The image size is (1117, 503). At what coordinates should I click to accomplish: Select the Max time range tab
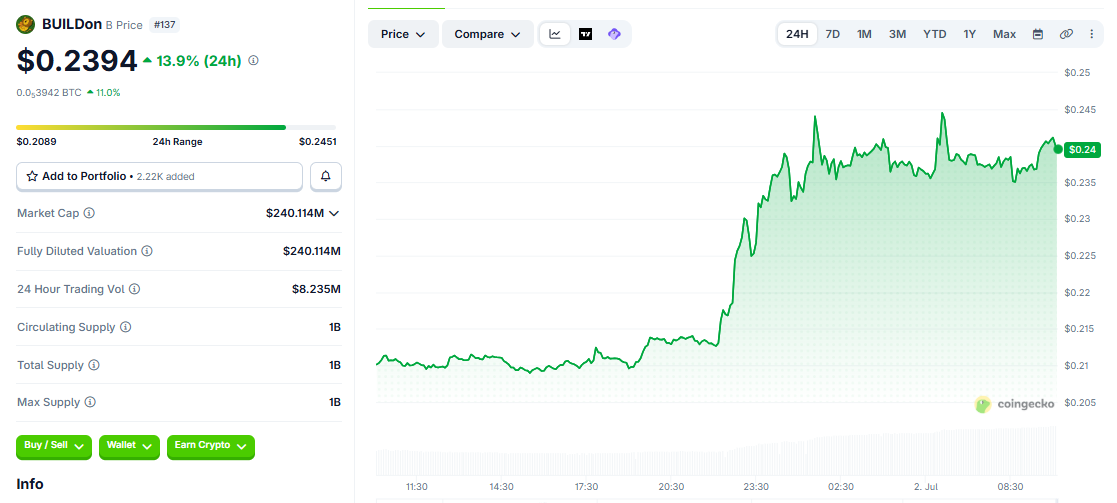pyautogui.click(x=1004, y=34)
